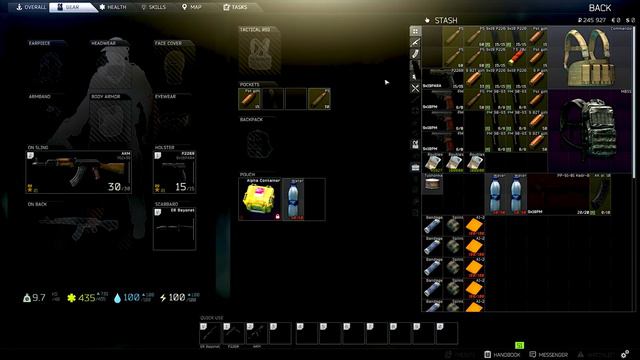This screenshot has height=360, width=640.
Task: Open the Tasks tab
Action: point(236,7)
